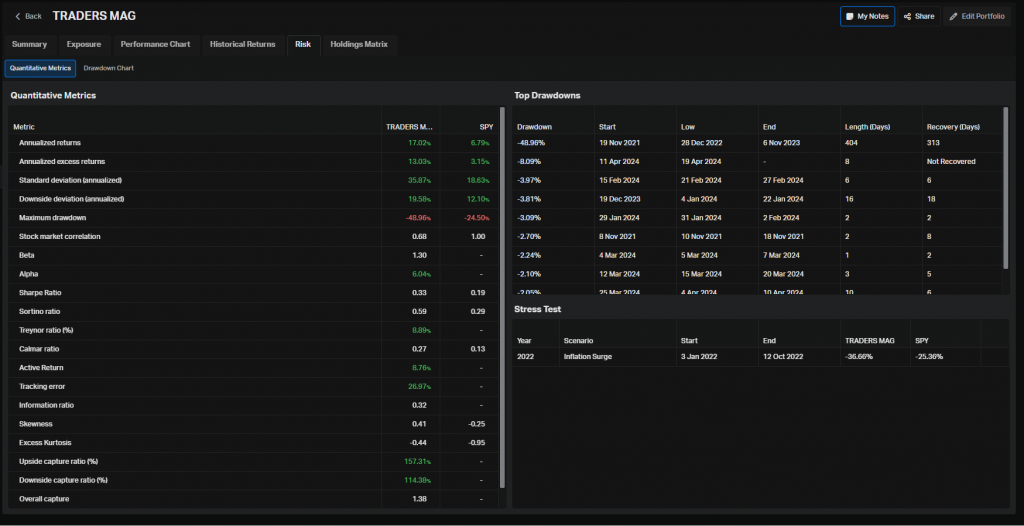Click Downside capture ratio value 114.38%
This screenshot has height=526, width=1024.
pos(417,480)
